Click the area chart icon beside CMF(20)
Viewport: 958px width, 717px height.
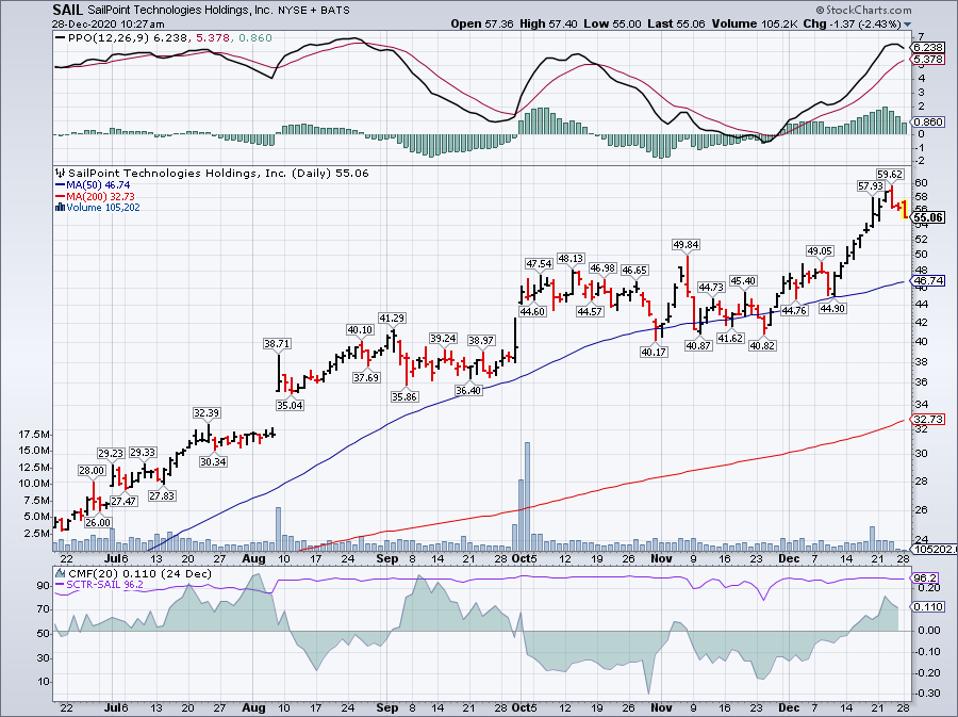pyautogui.click(x=60, y=573)
